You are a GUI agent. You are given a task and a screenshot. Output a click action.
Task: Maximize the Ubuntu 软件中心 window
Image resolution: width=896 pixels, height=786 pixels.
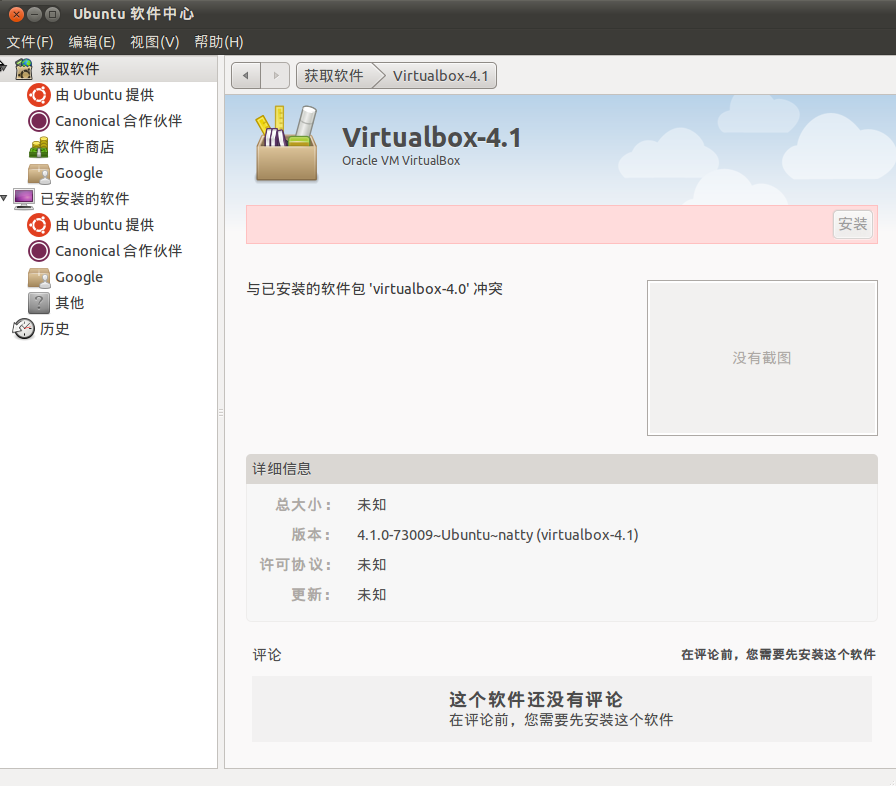pyautogui.click(x=52, y=14)
